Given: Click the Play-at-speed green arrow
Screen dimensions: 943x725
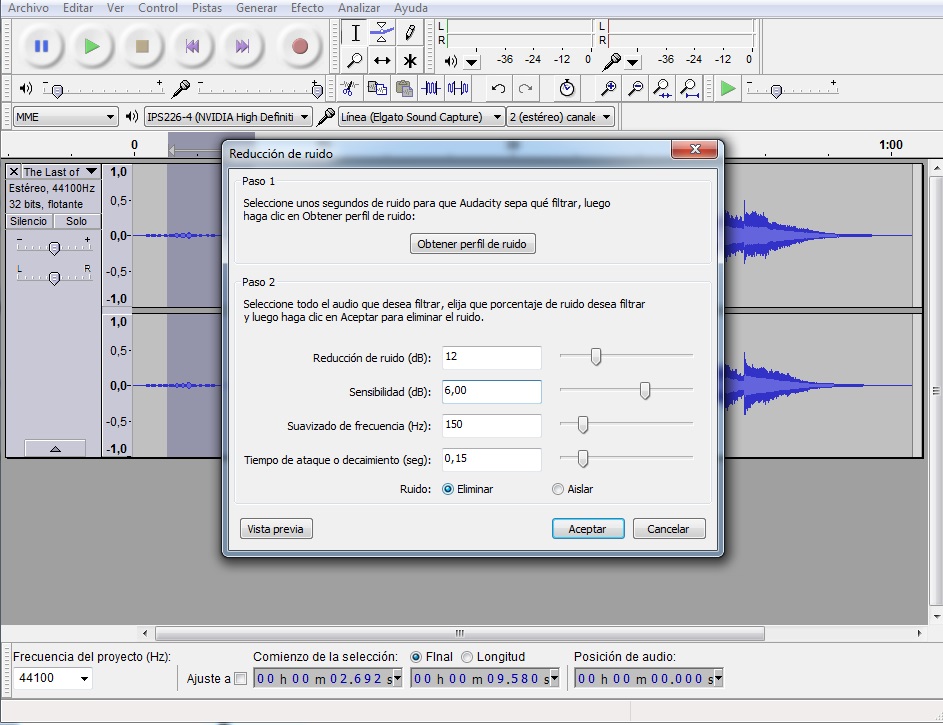Looking at the screenshot, I should [728, 89].
